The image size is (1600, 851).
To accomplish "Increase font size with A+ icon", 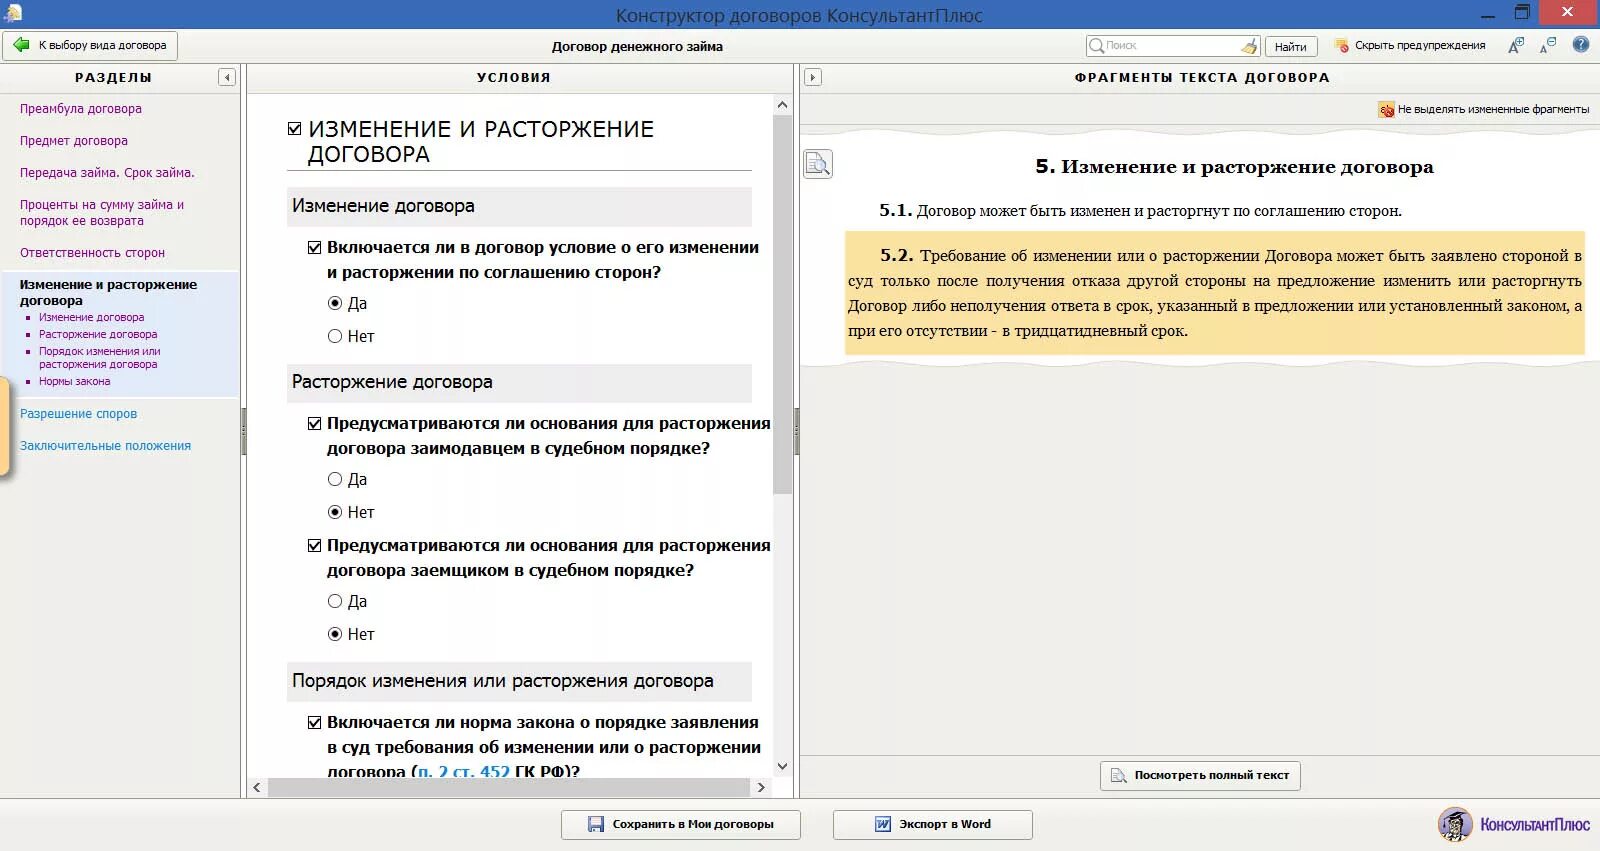I will (x=1516, y=45).
